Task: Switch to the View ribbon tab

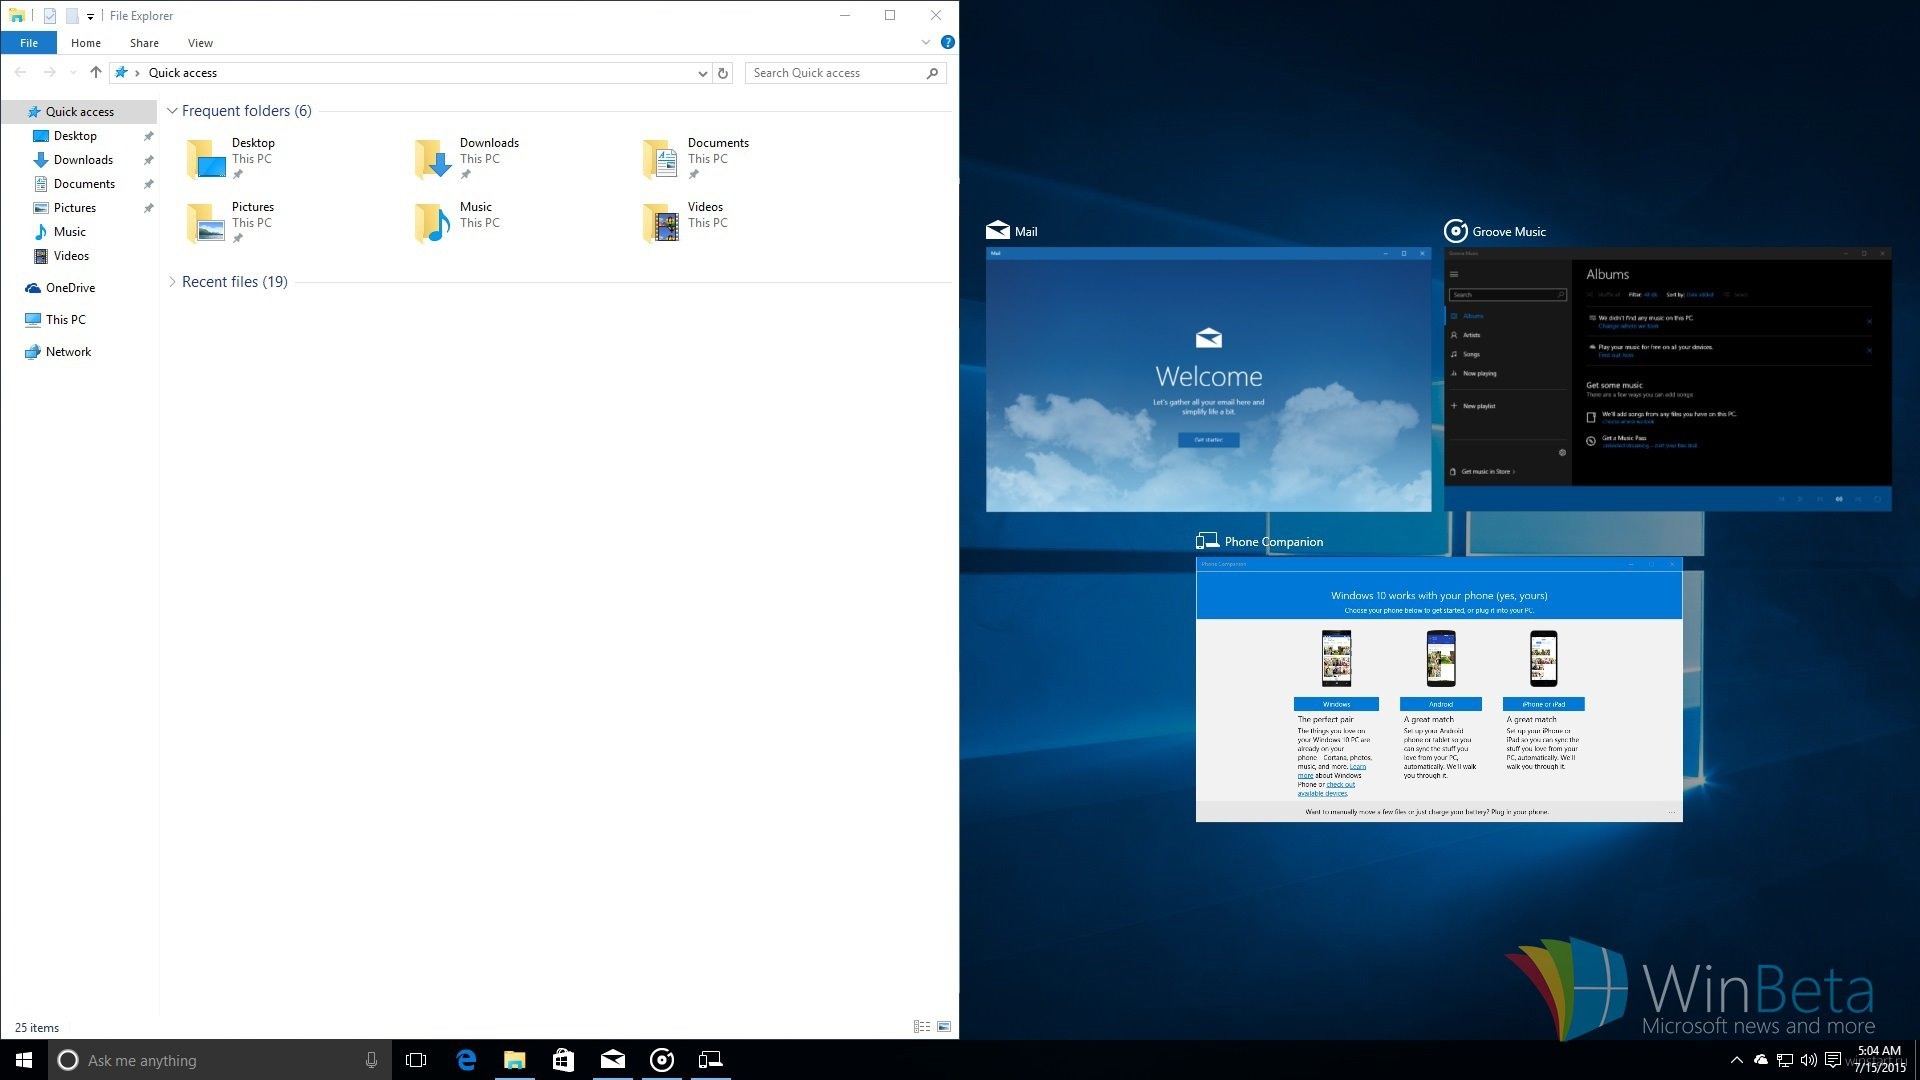Action: click(x=200, y=43)
